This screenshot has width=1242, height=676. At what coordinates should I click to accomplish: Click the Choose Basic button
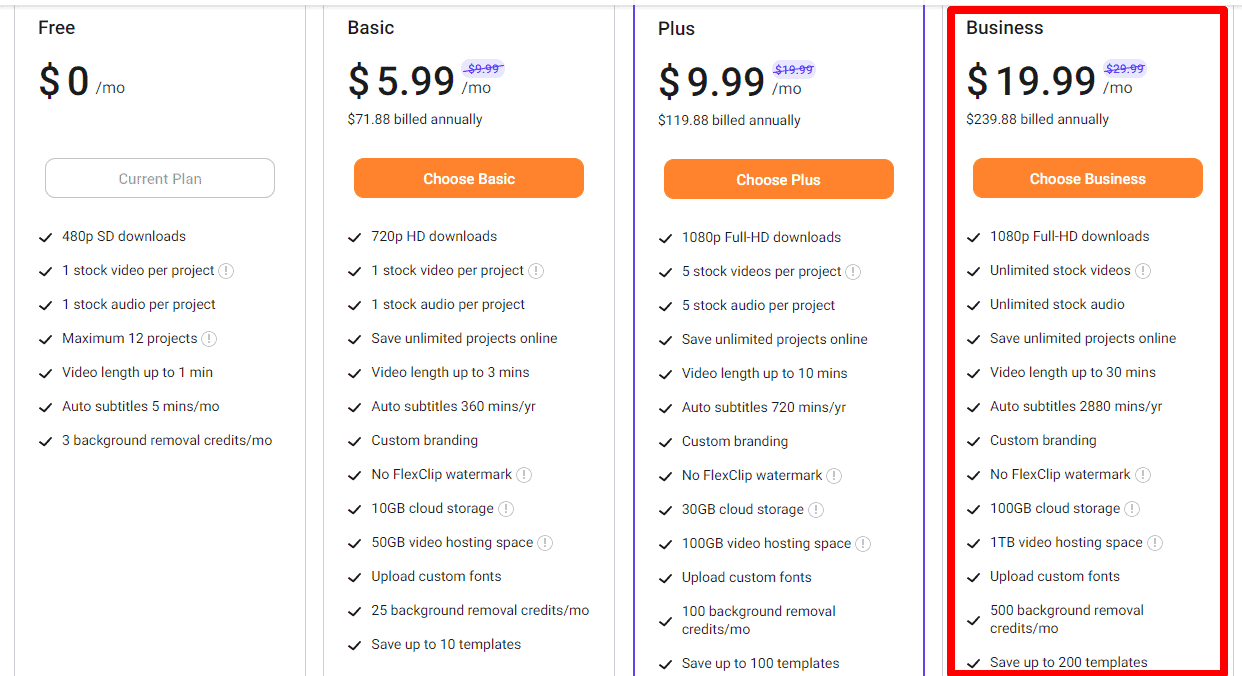[468, 177]
